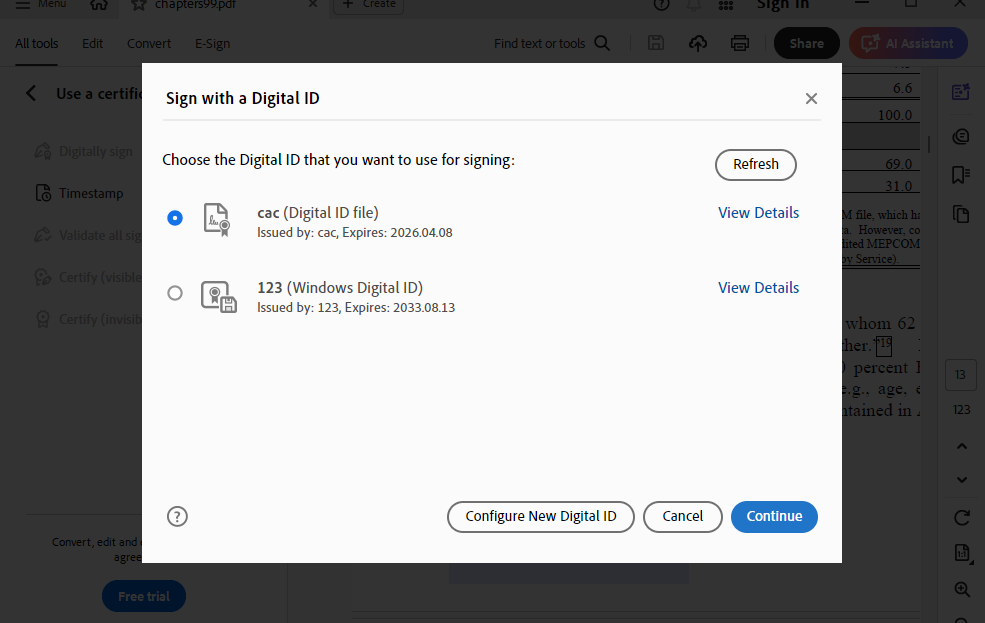This screenshot has width=985, height=623.
Task: Zoom in on the document
Action: [961, 590]
